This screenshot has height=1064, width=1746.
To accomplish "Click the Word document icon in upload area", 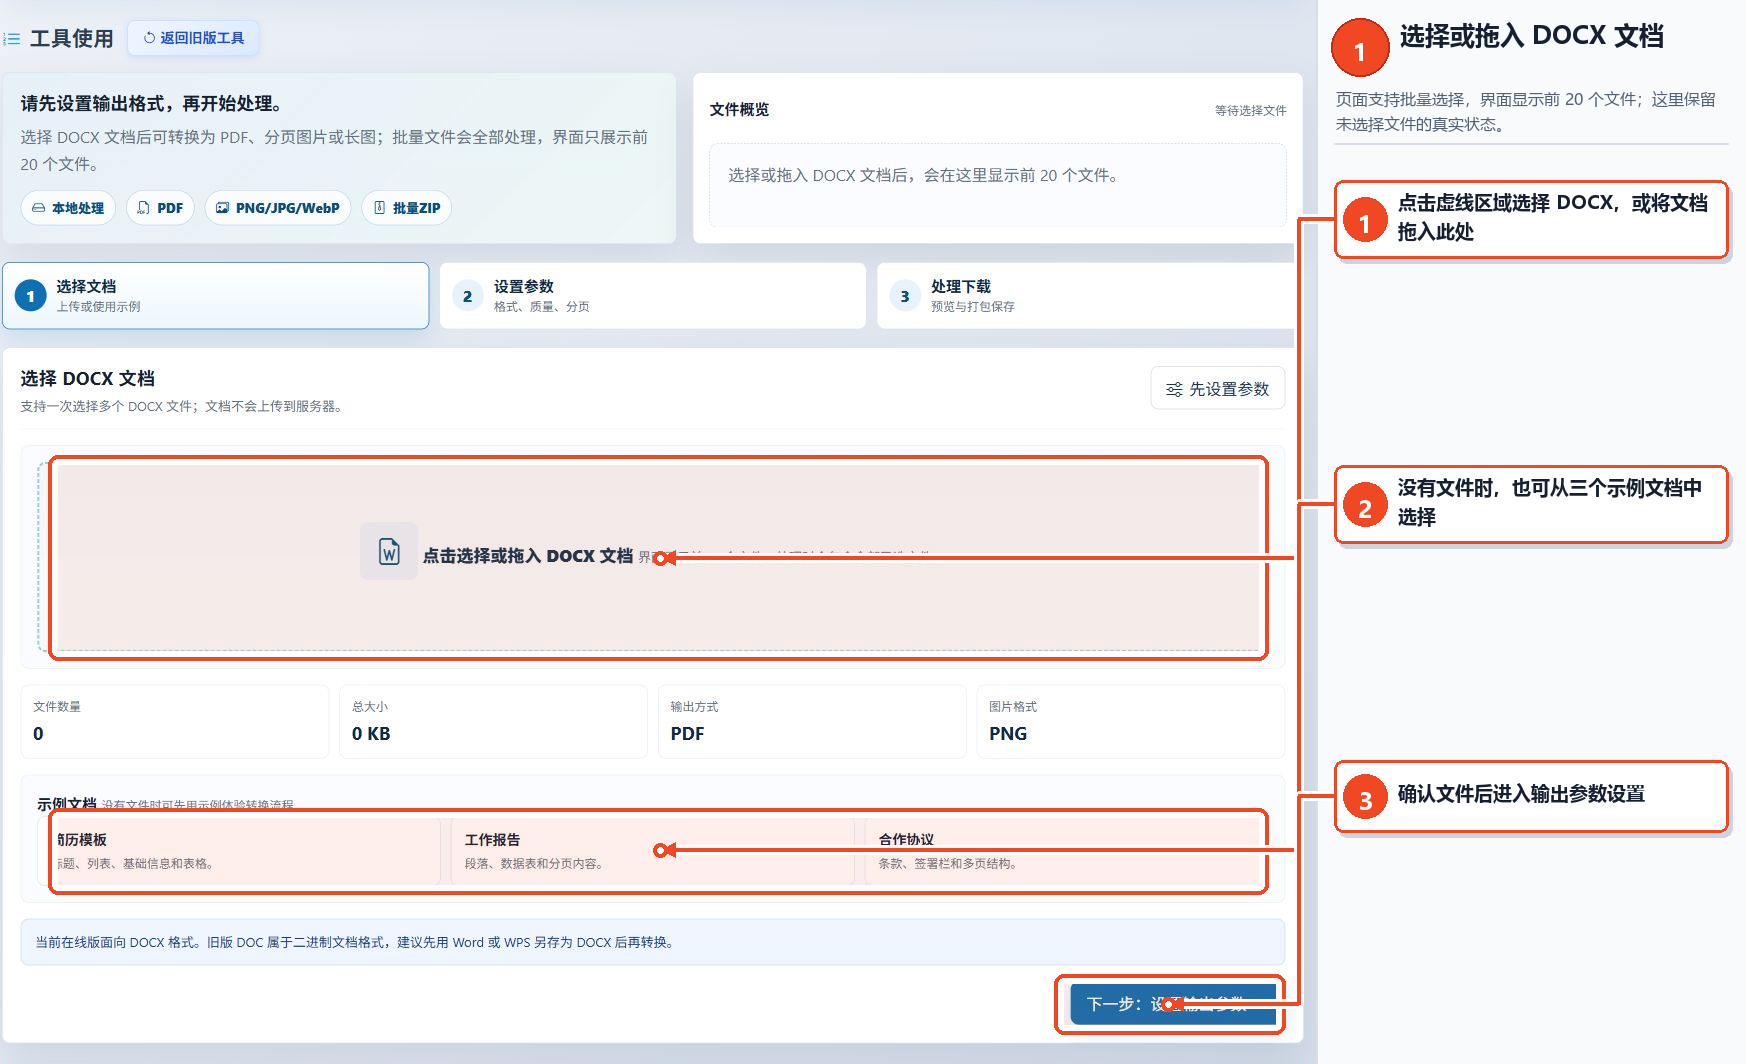I will 389,551.
